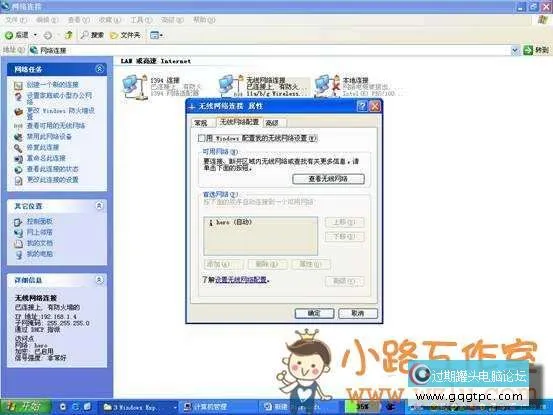553x415 pixels.
Task: Select the hero (自动) preferred network entry
Action: (x=231, y=222)
